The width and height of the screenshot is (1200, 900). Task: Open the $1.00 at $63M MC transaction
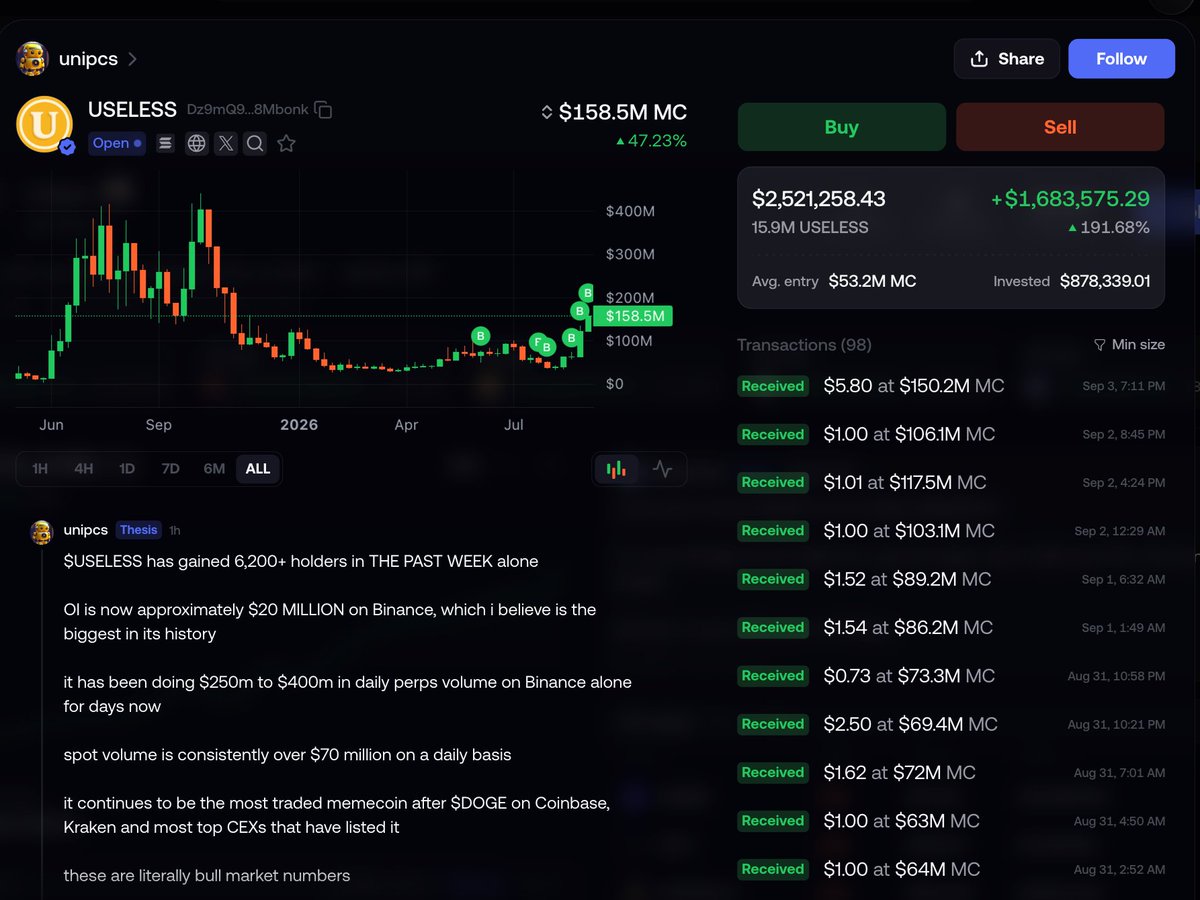[x=951, y=821]
